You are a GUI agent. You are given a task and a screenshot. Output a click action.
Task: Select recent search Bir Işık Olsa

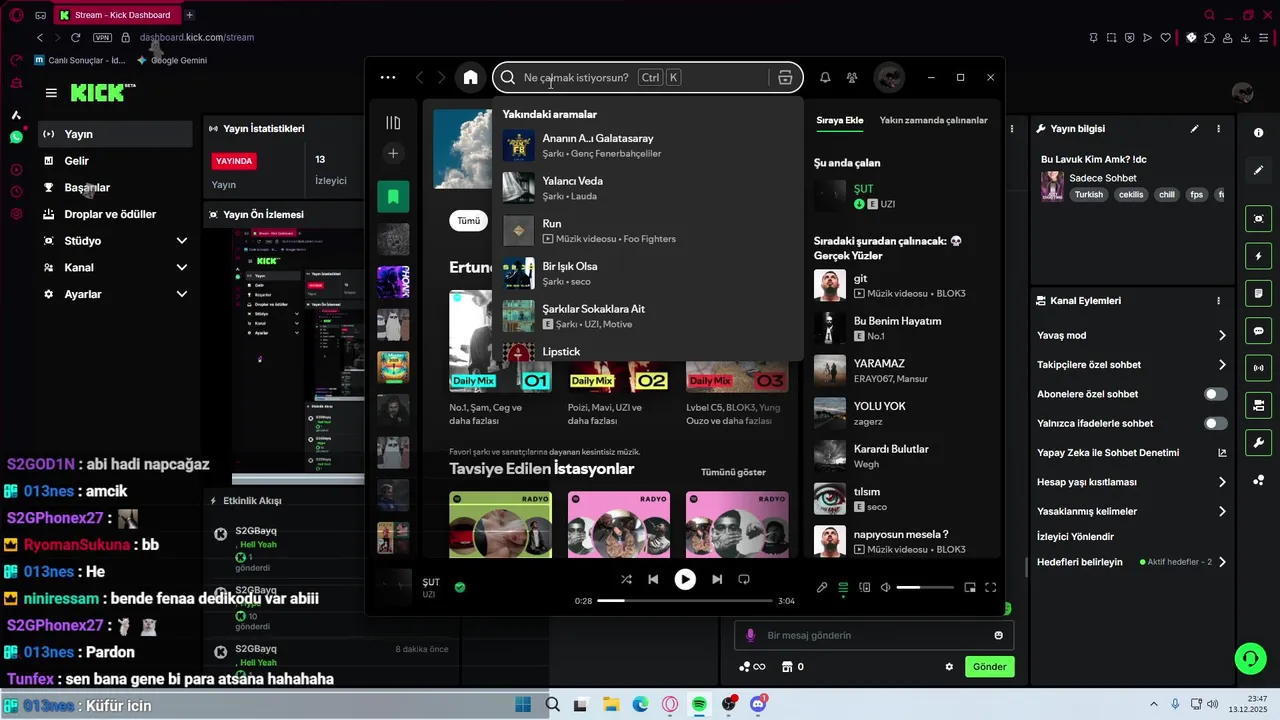(x=648, y=274)
